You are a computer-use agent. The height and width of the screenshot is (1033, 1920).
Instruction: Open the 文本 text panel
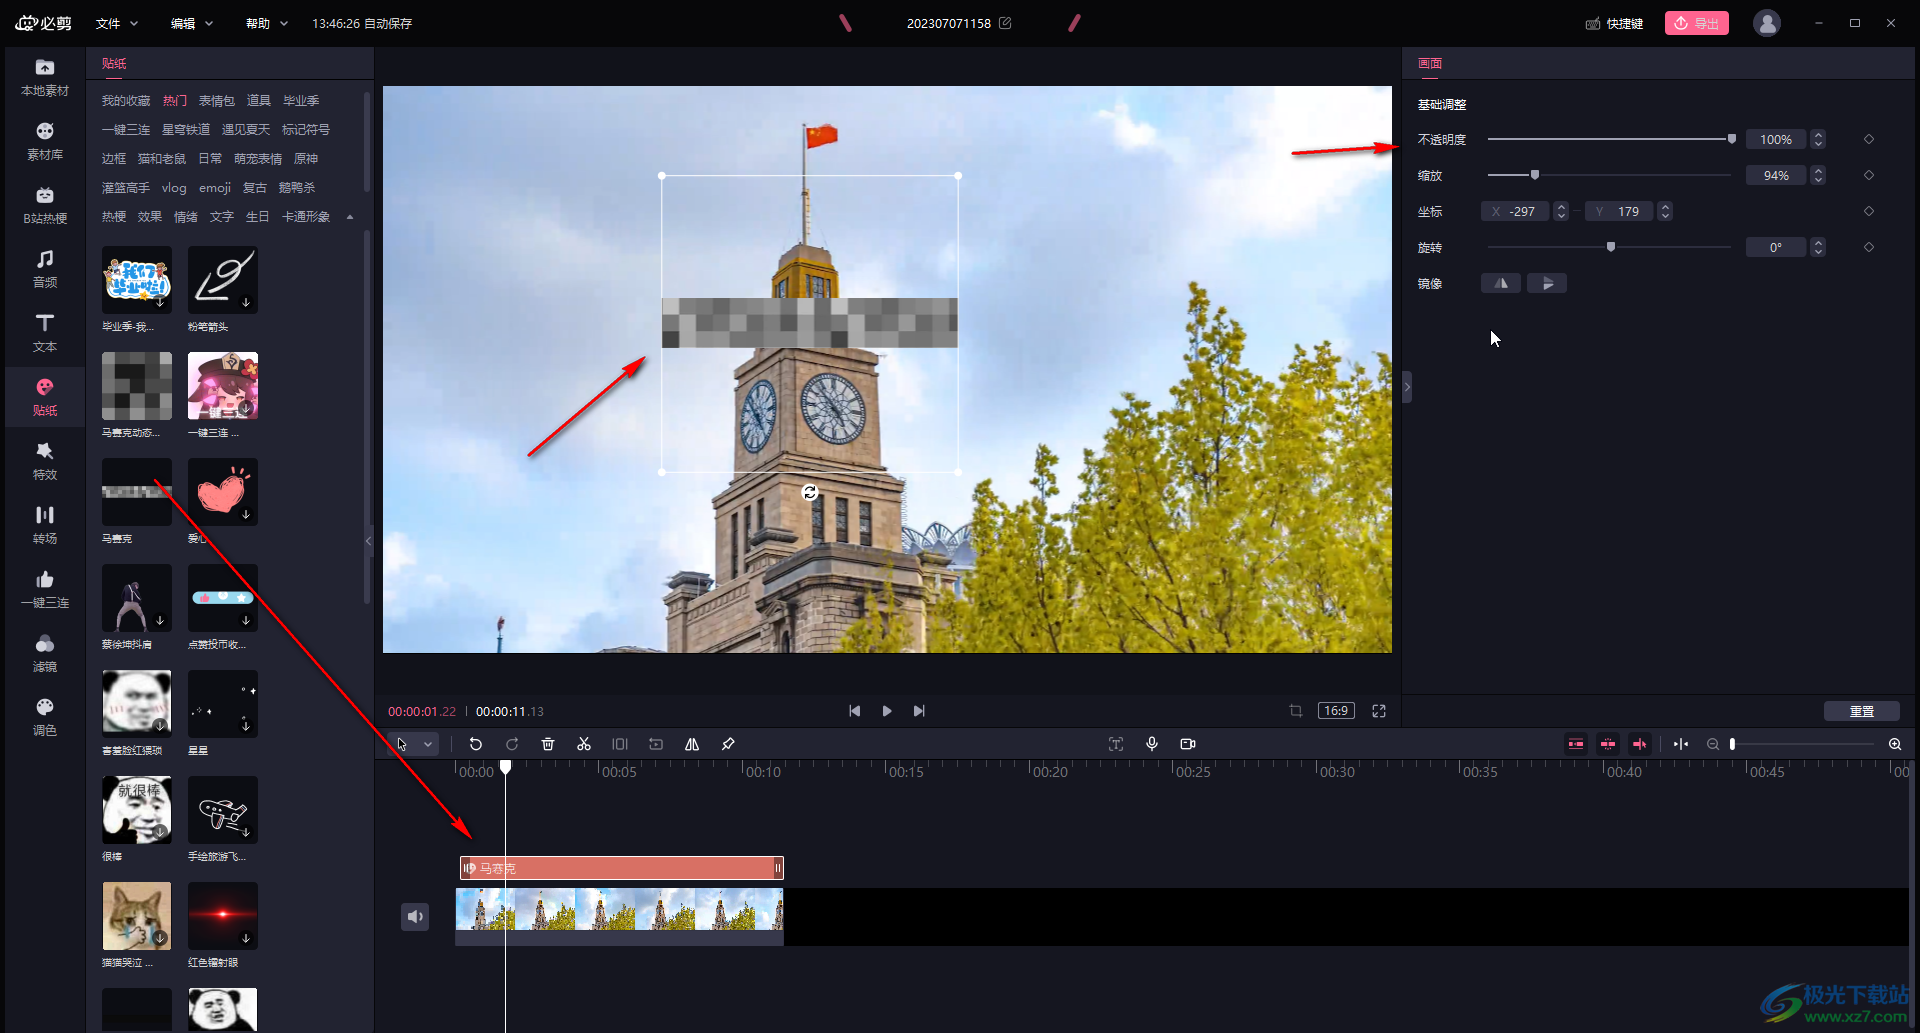click(x=45, y=334)
